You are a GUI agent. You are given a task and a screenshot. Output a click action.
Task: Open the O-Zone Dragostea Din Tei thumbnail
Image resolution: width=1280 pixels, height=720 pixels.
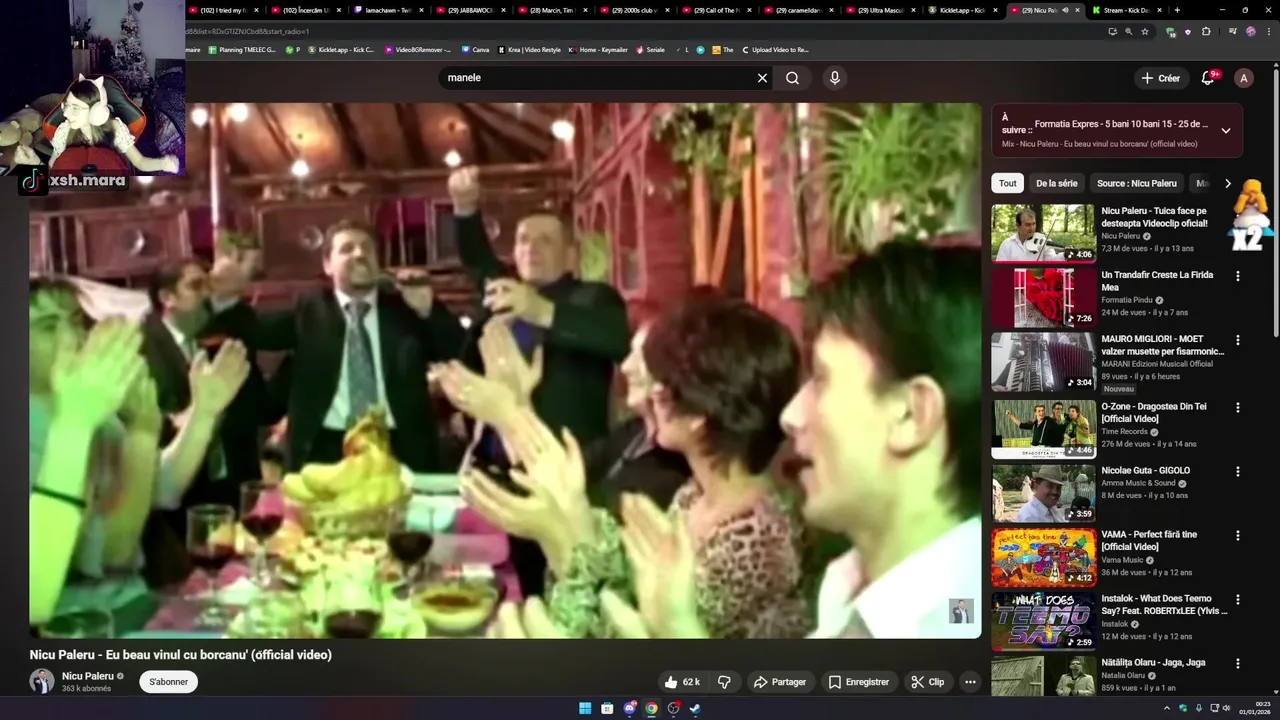(x=1043, y=429)
